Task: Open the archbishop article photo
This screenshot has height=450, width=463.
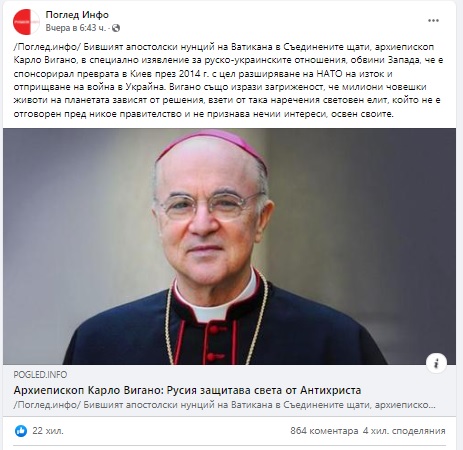Action: pyautogui.click(x=229, y=246)
